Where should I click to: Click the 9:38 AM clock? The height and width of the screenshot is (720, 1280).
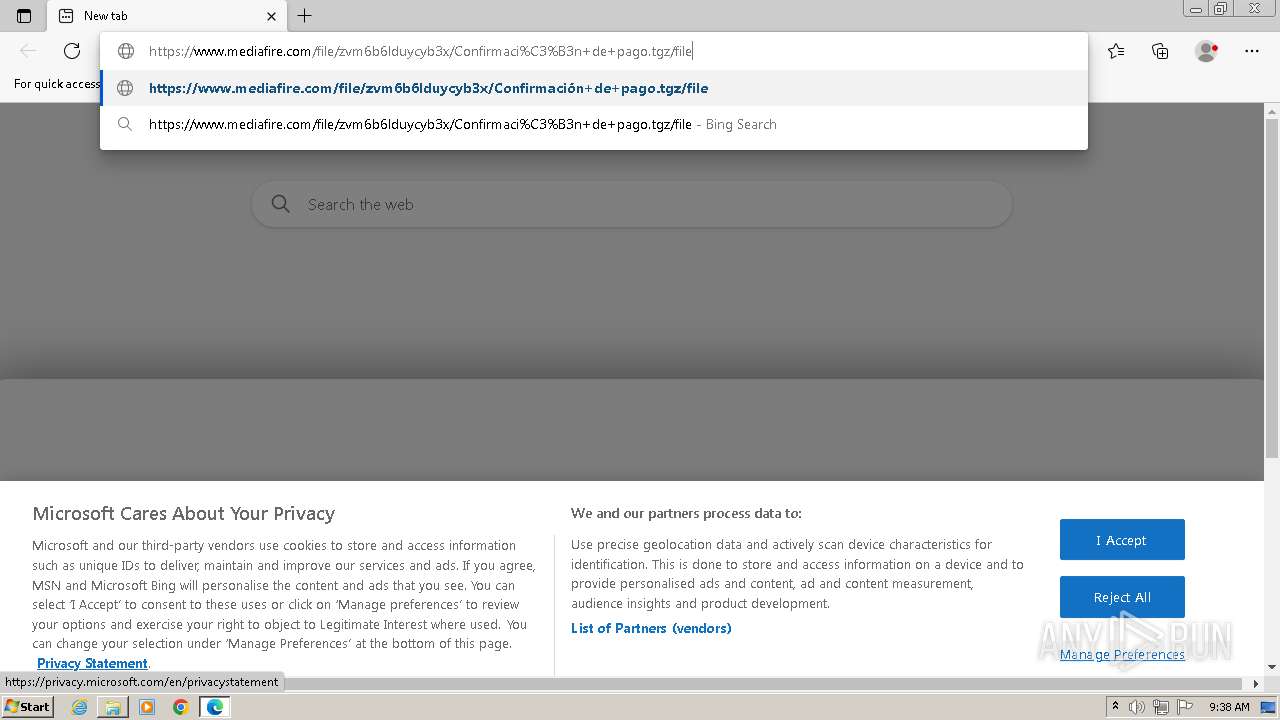[x=1229, y=707]
